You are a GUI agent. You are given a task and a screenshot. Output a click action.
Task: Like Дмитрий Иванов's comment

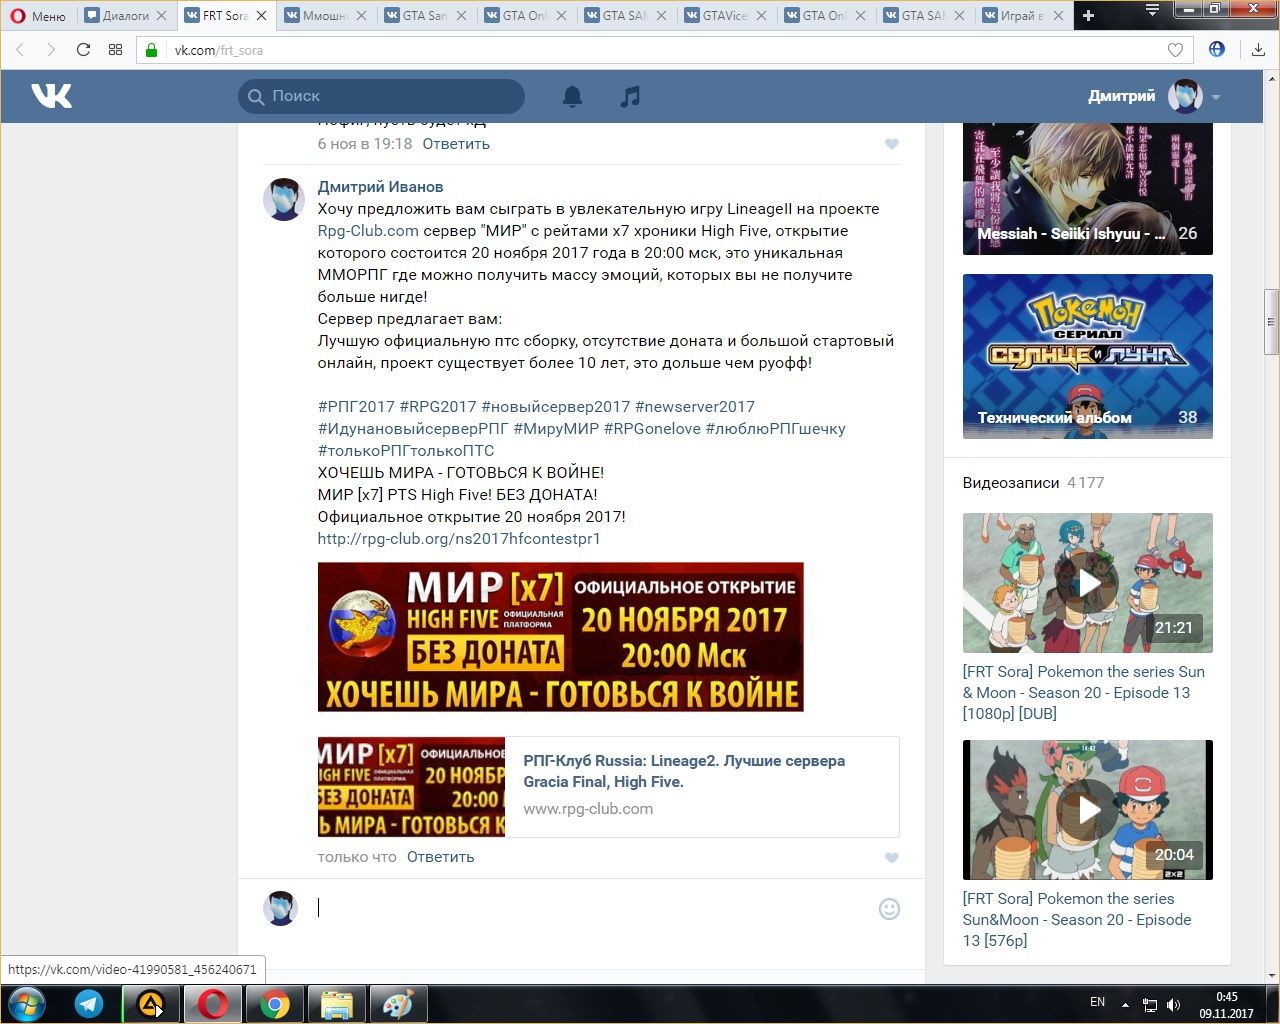[x=892, y=858]
